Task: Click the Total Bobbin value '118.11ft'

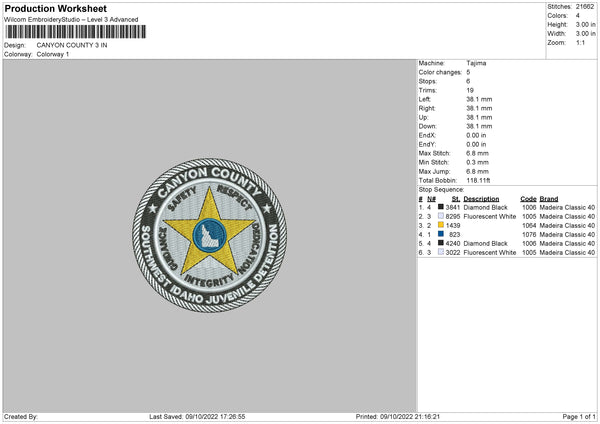Action: click(478, 180)
